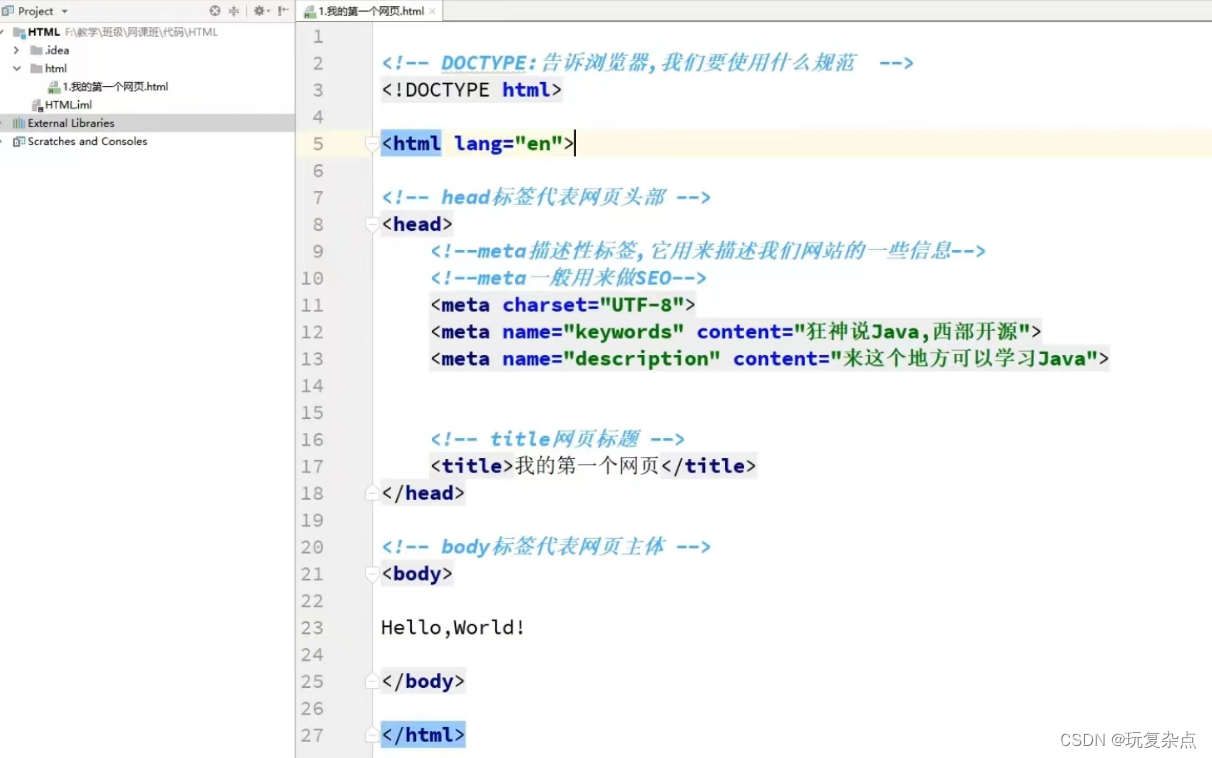Image resolution: width=1212 pixels, height=758 pixels.
Task: Click the html file icon in project tree
Action: coord(54,87)
